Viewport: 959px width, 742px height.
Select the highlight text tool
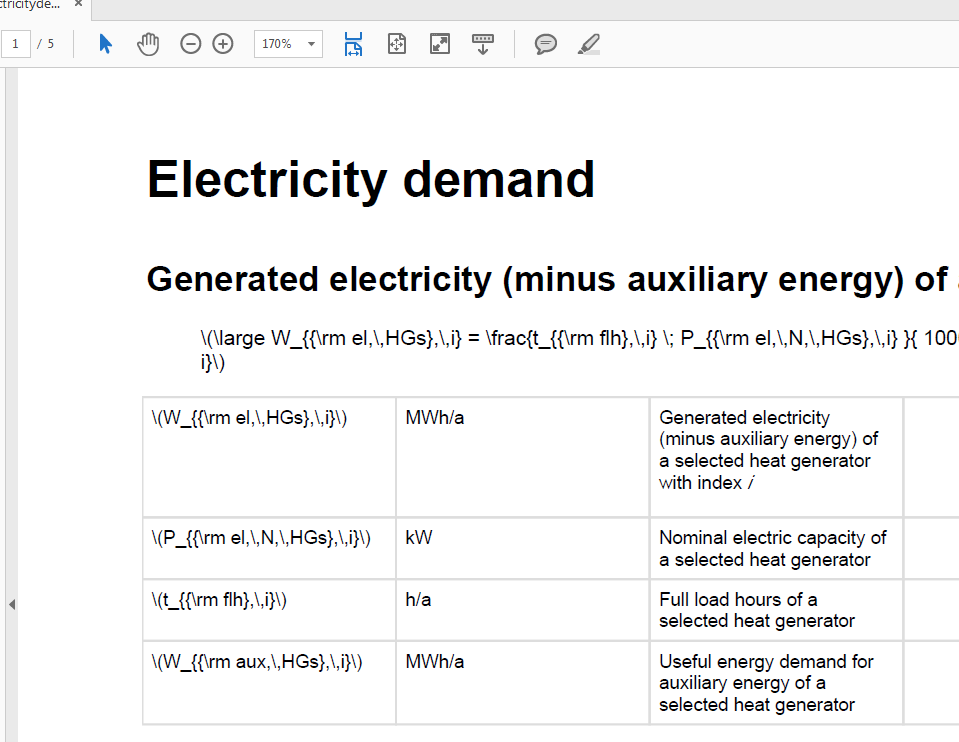(589, 44)
